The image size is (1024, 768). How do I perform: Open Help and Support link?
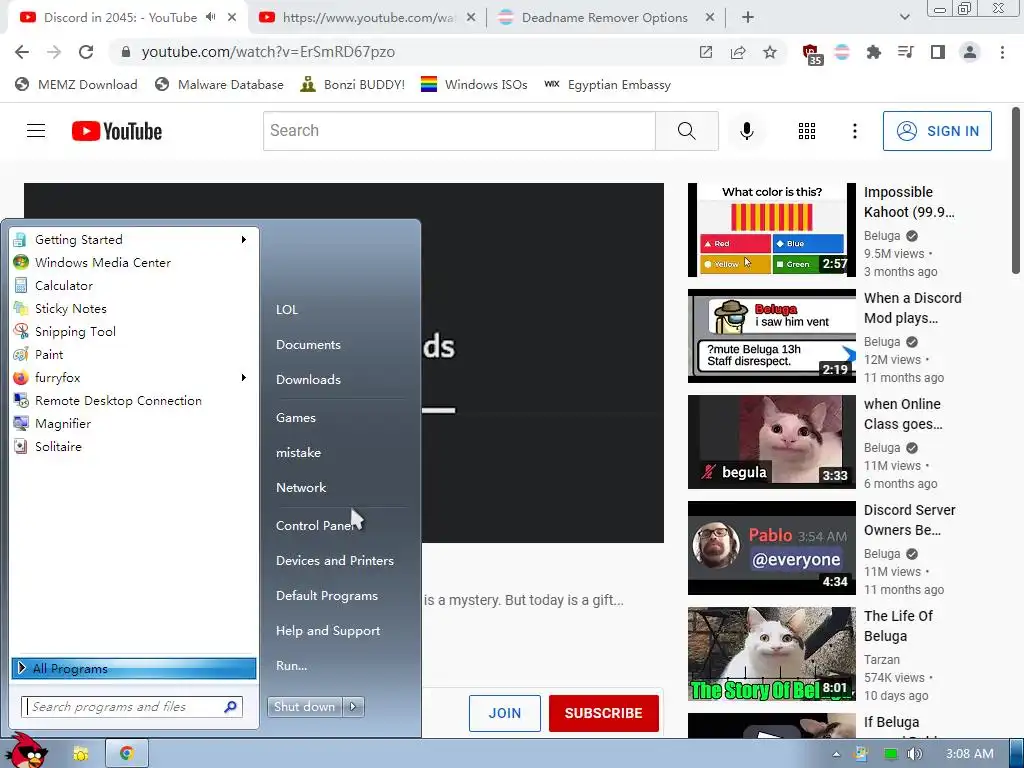click(x=328, y=631)
